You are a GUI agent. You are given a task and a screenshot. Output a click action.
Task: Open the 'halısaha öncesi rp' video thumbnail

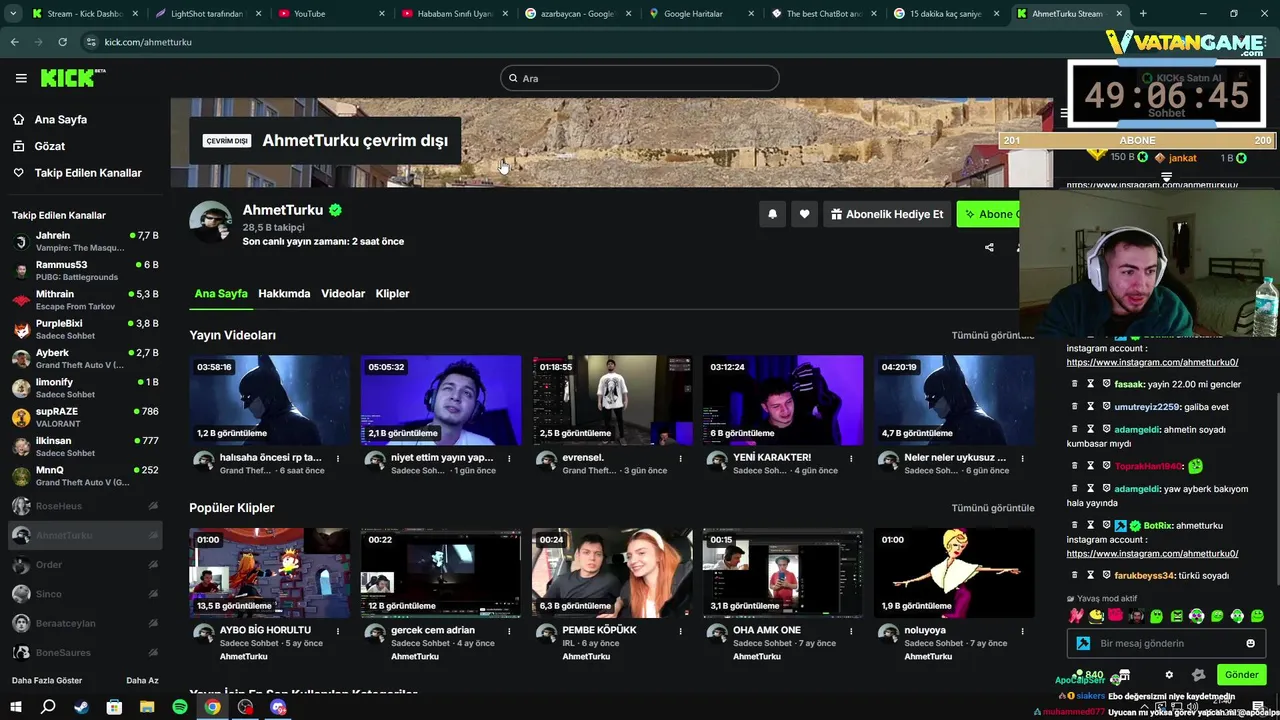coord(270,400)
